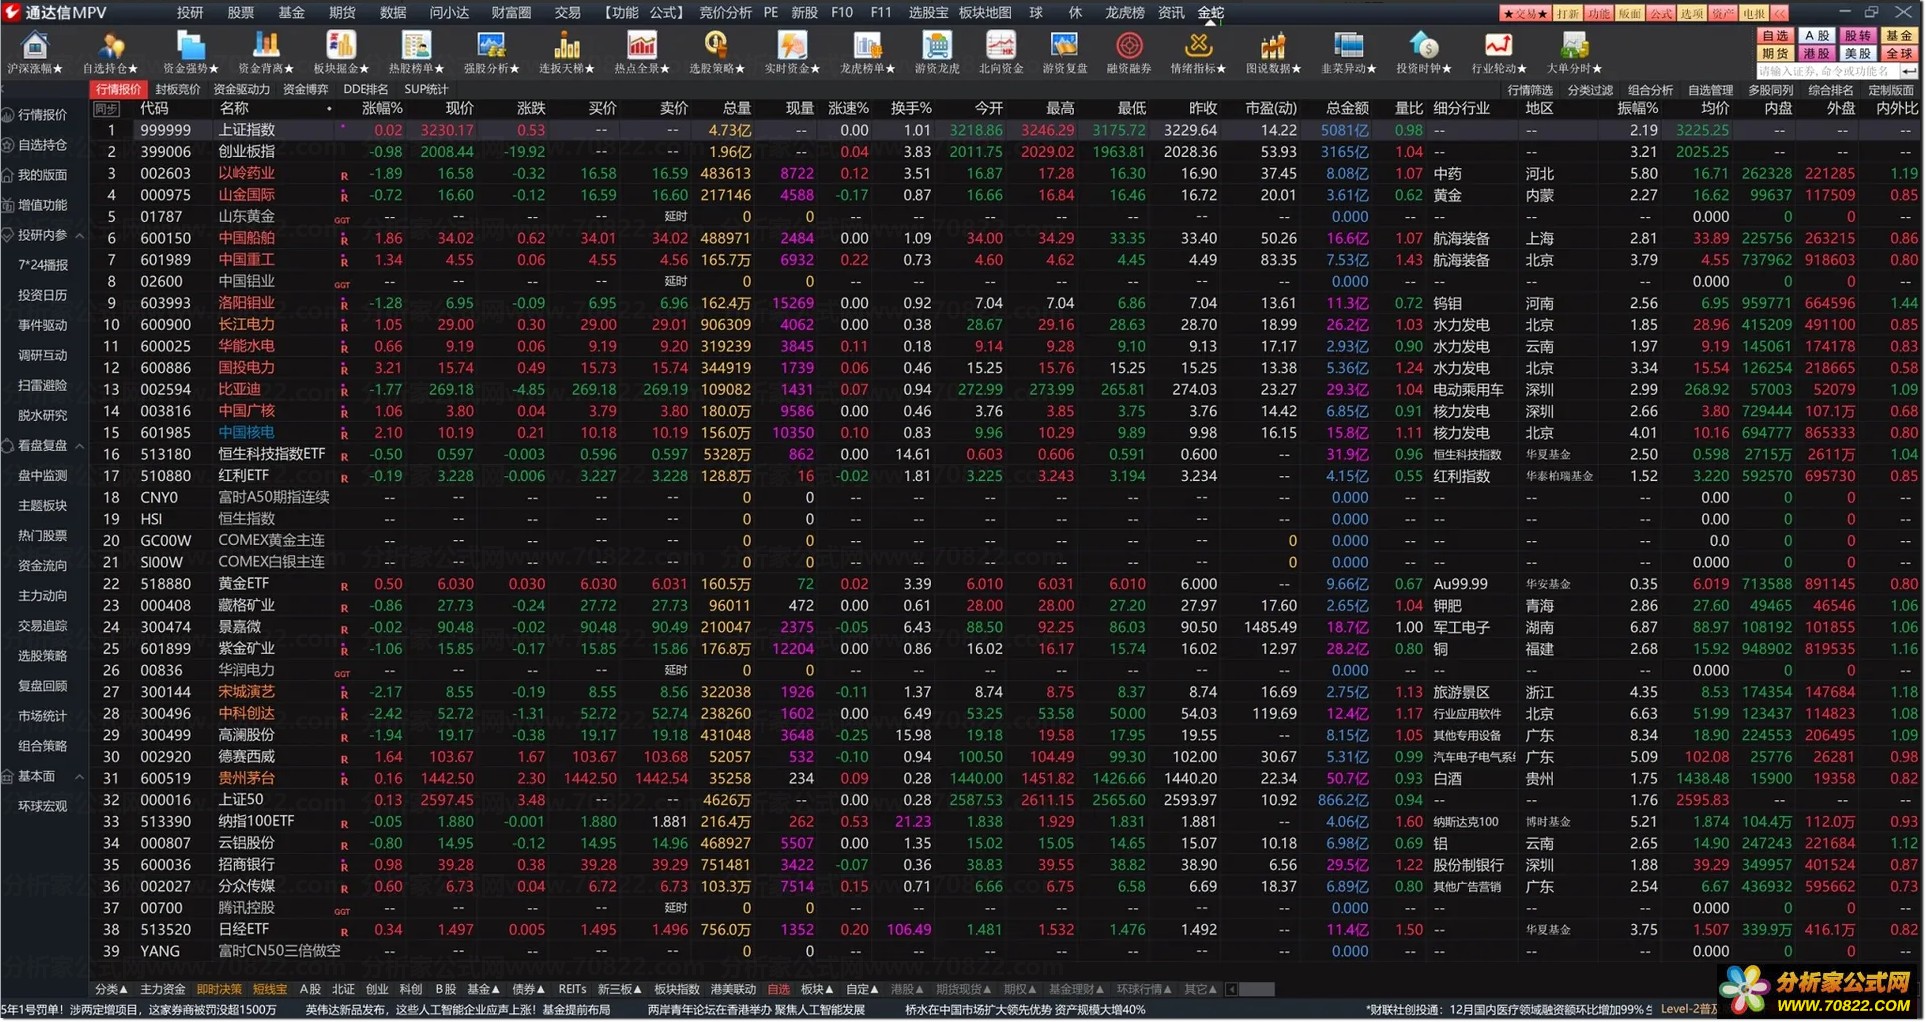1927x1022 pixels.
Task: Expand the 板块▲ bottom tab dropdown
Action: [x=818, y=990]
